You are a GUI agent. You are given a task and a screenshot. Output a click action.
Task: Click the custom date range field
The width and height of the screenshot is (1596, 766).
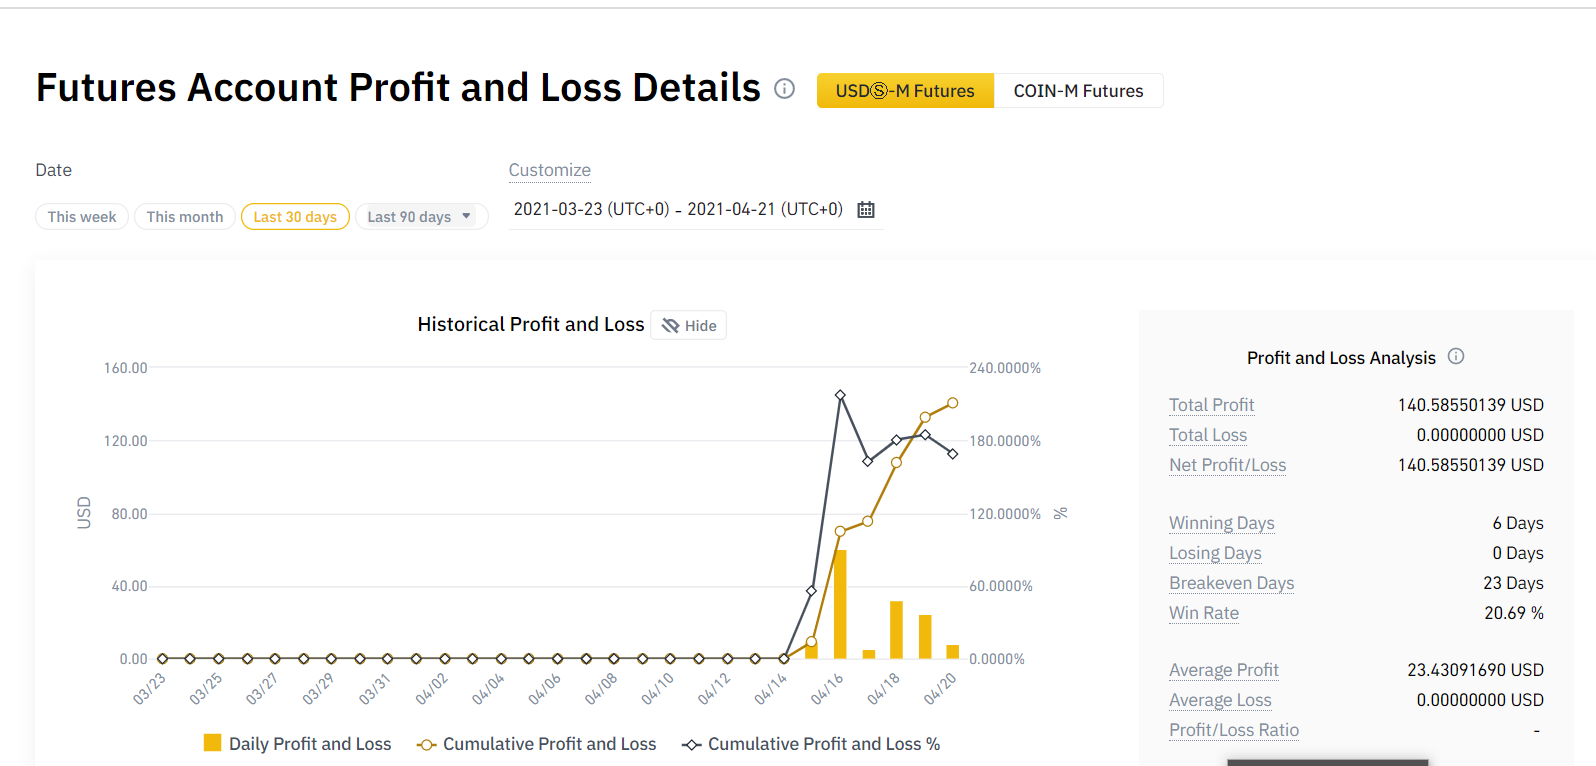tap(678, 210)
